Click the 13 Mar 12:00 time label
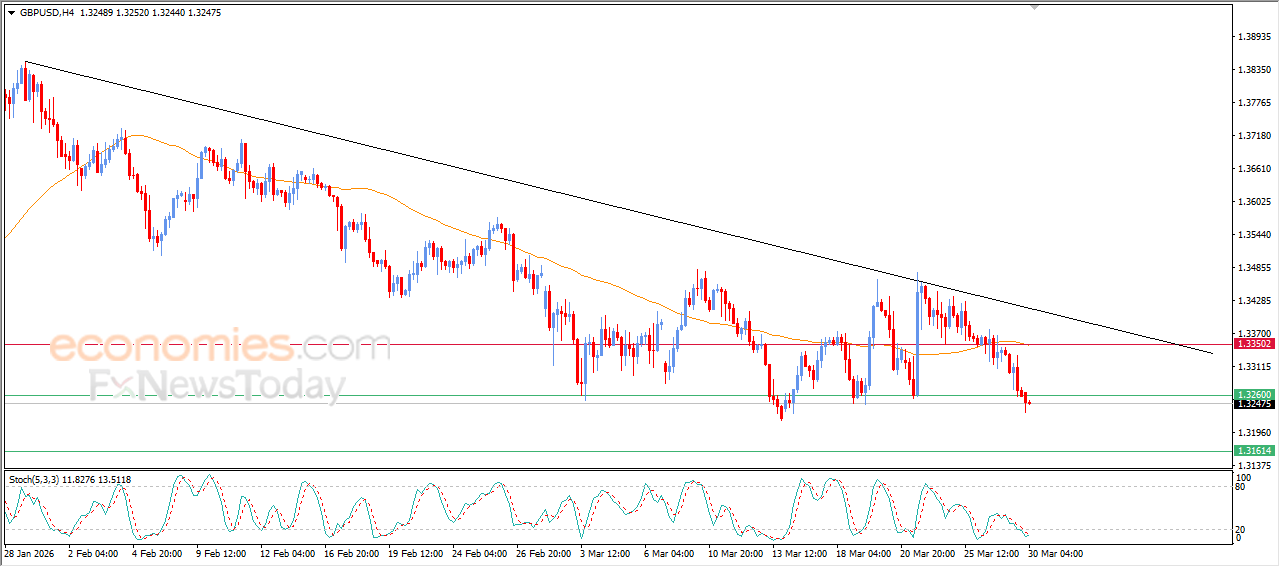The width and height of the screenshot is (1280, 567). (x=799, y=553)
